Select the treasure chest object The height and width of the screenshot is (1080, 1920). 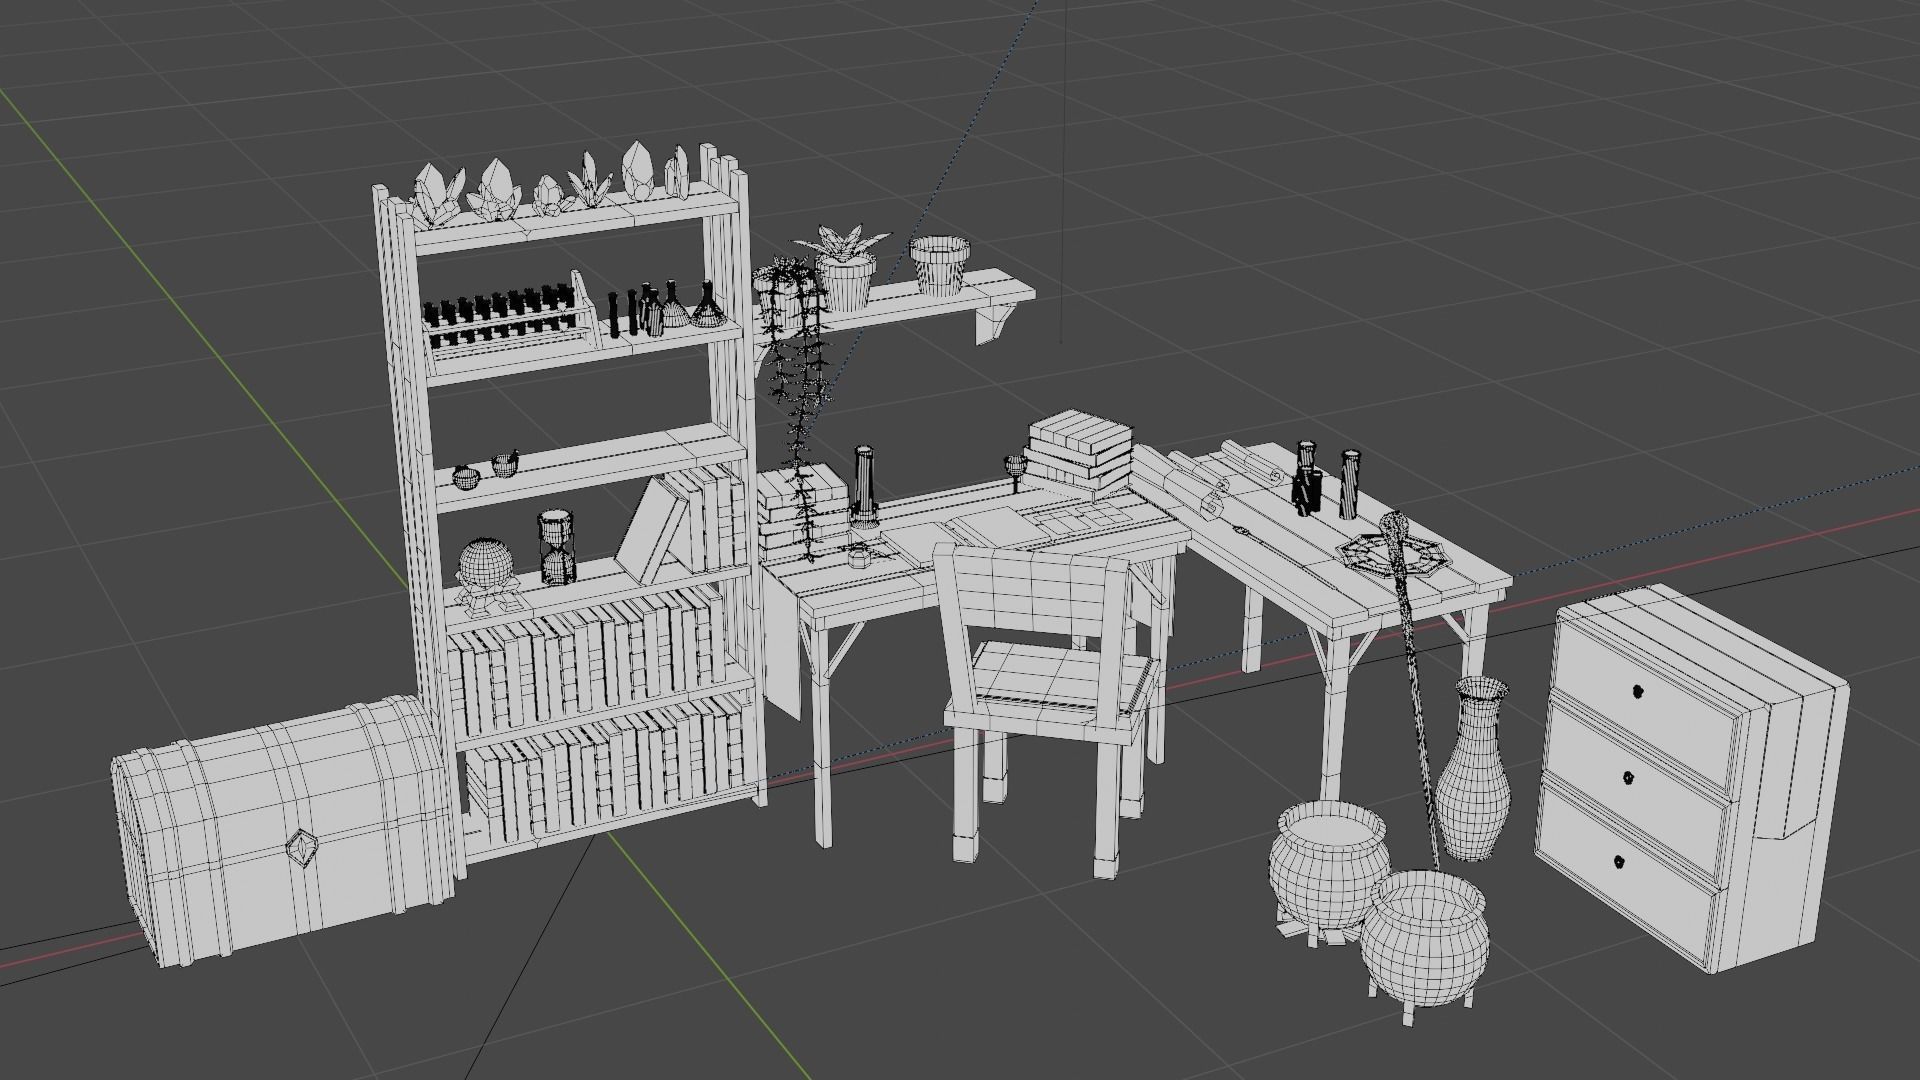tap(250, 820)
